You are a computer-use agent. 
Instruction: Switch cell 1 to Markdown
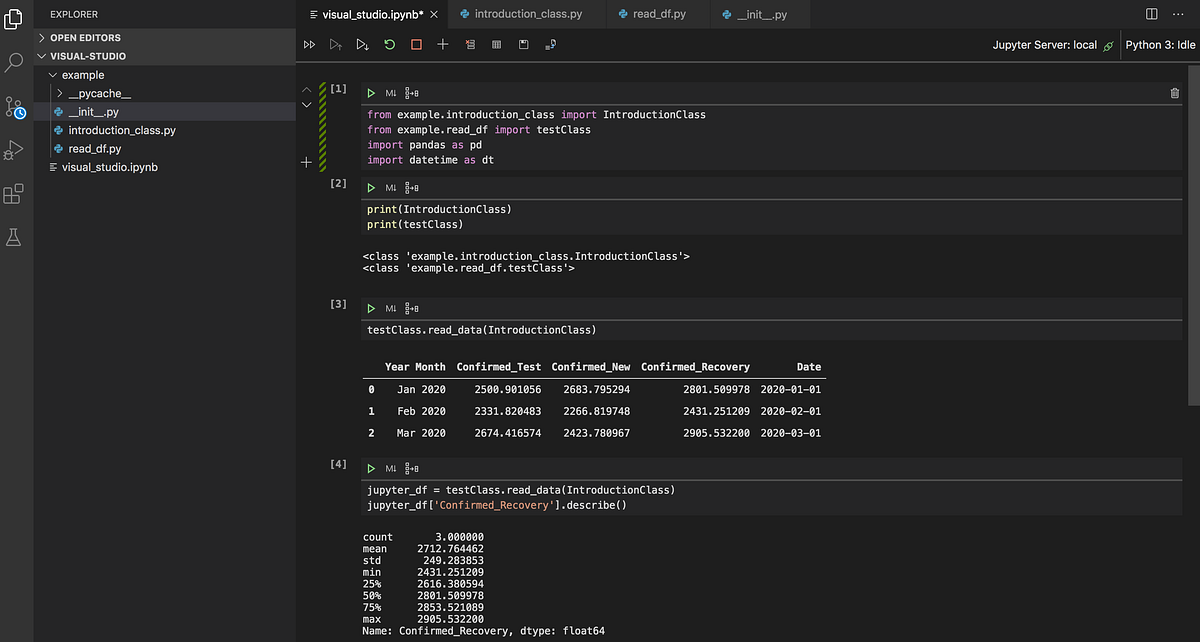391,93
